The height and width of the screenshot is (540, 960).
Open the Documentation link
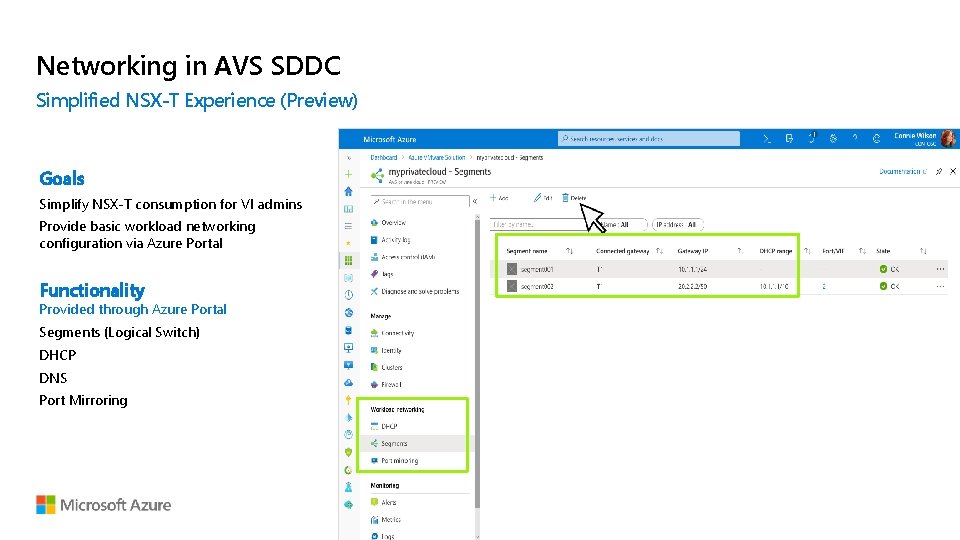(903, 172)
